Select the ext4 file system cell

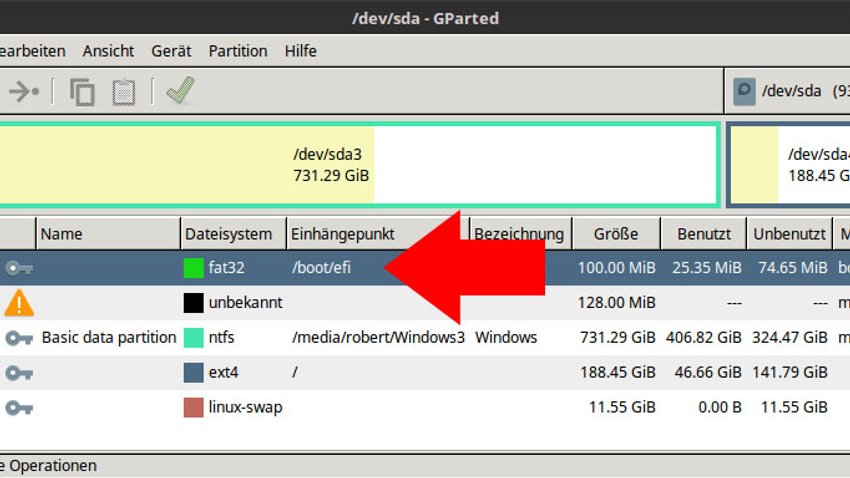coord(223,373)
